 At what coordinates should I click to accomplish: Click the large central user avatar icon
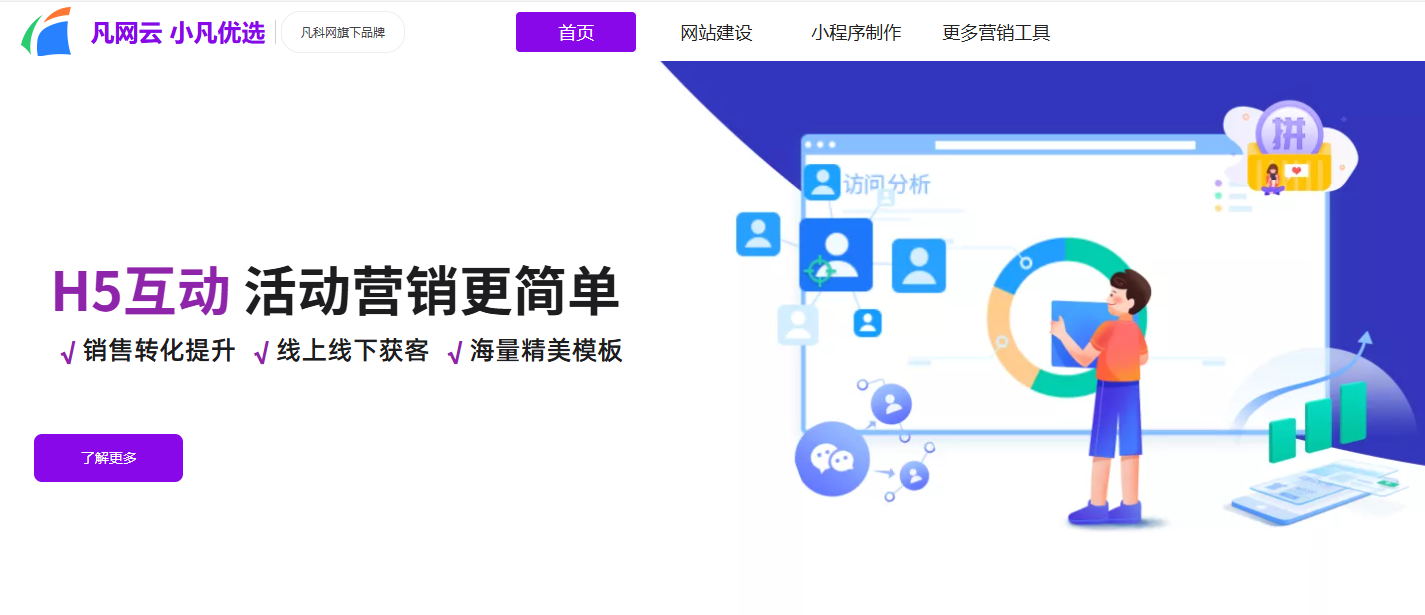836,255
